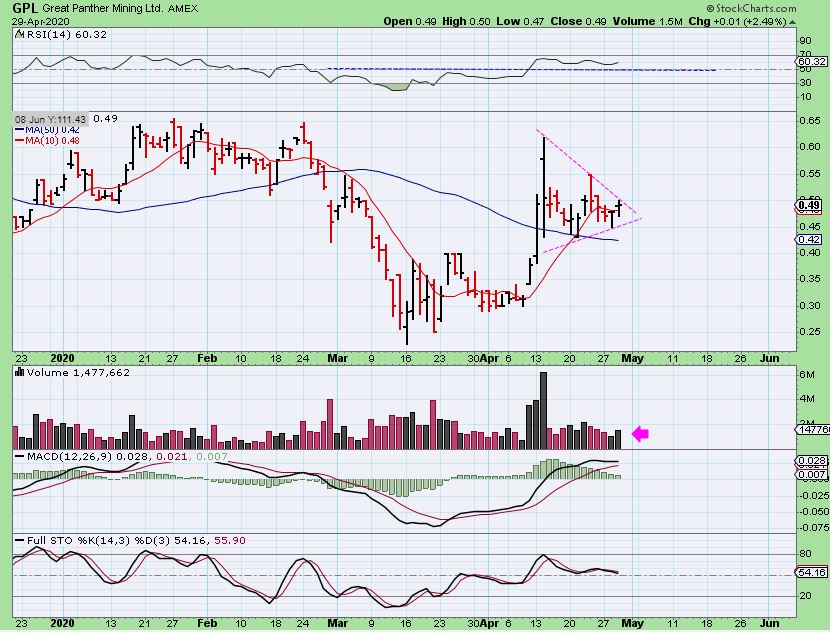Click the 10 level on the RSI scale
This screenshot has height=632, width=830.
805,97
